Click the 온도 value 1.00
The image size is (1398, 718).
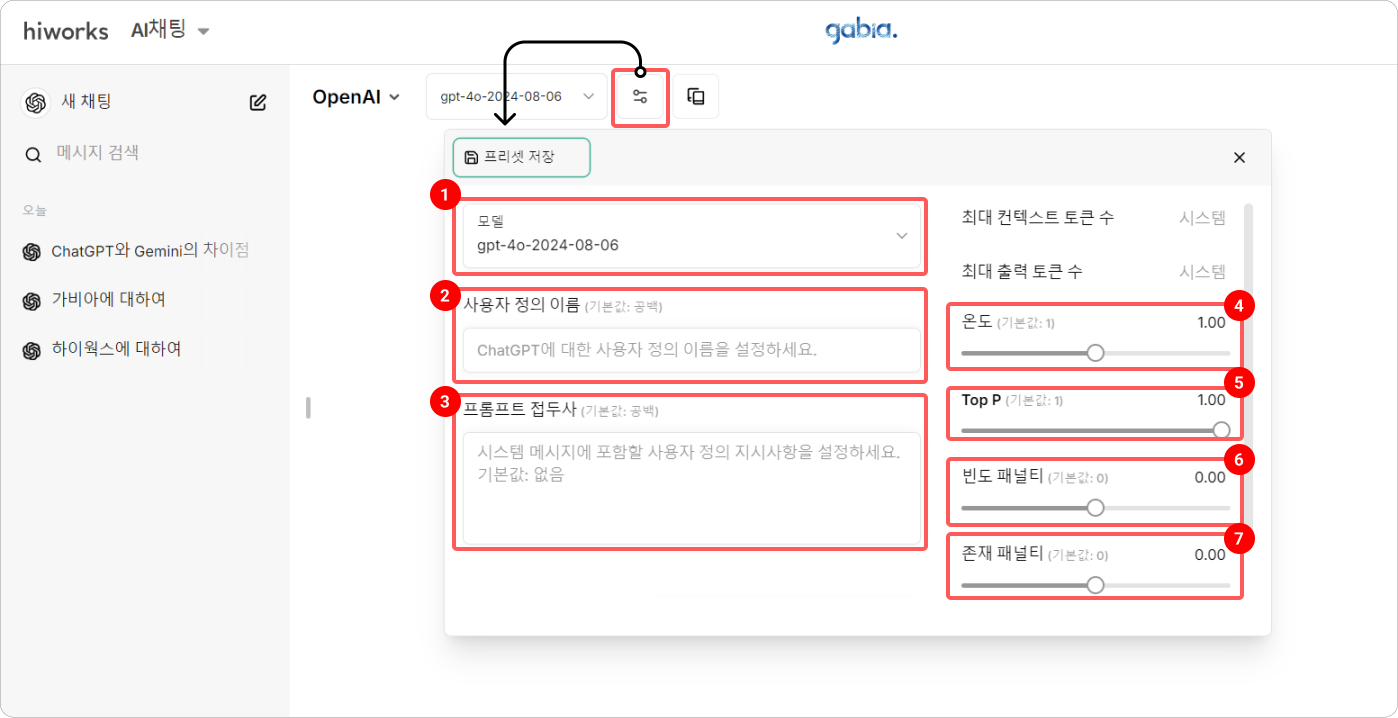1211,322
